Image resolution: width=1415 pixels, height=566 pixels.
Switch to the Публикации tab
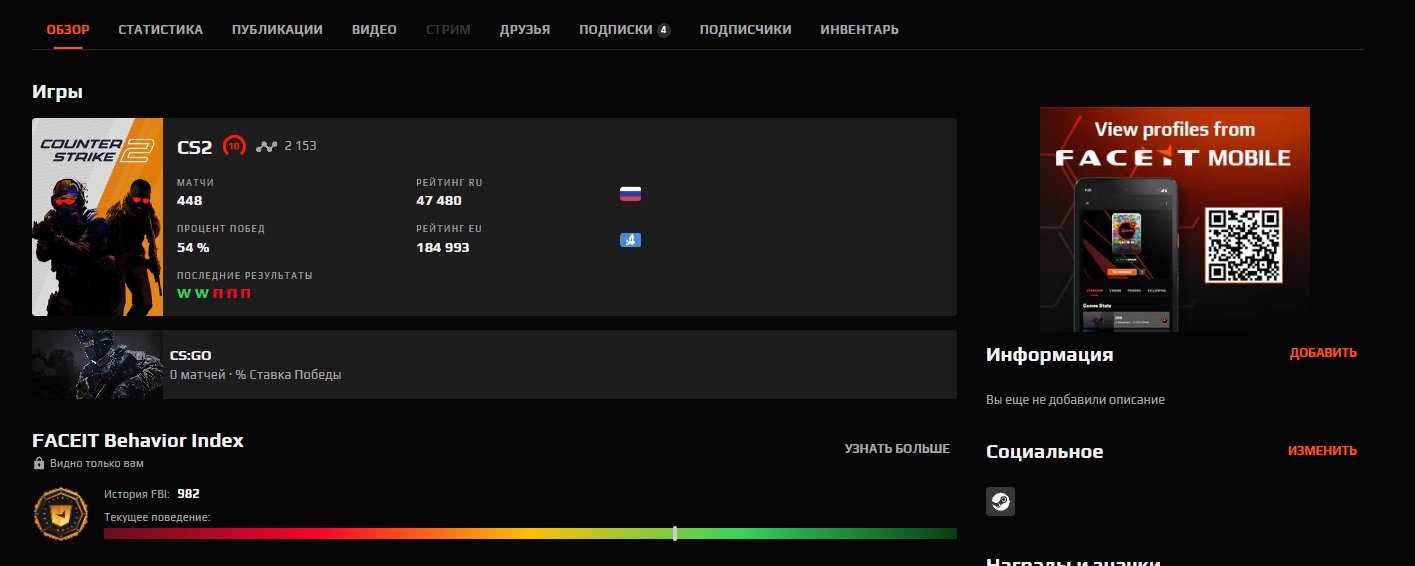coord(277,30)
